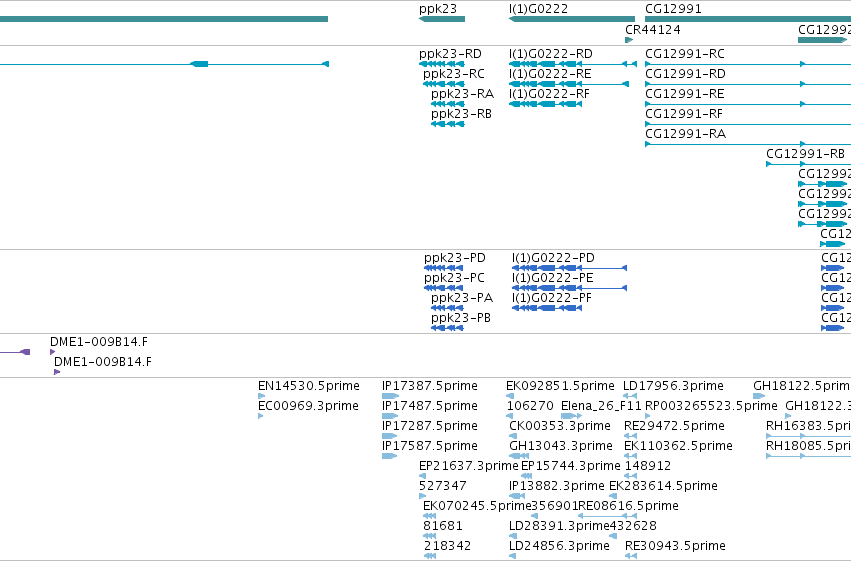
Task: Select transcript label ppk23-RC
Action: 454,74
